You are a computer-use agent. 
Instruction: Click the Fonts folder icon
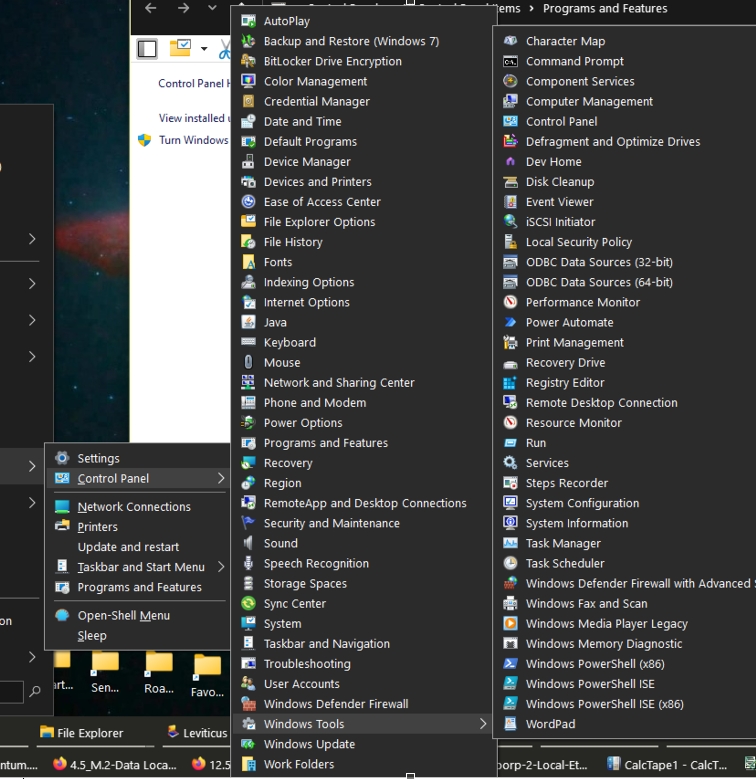coord(248,262)
